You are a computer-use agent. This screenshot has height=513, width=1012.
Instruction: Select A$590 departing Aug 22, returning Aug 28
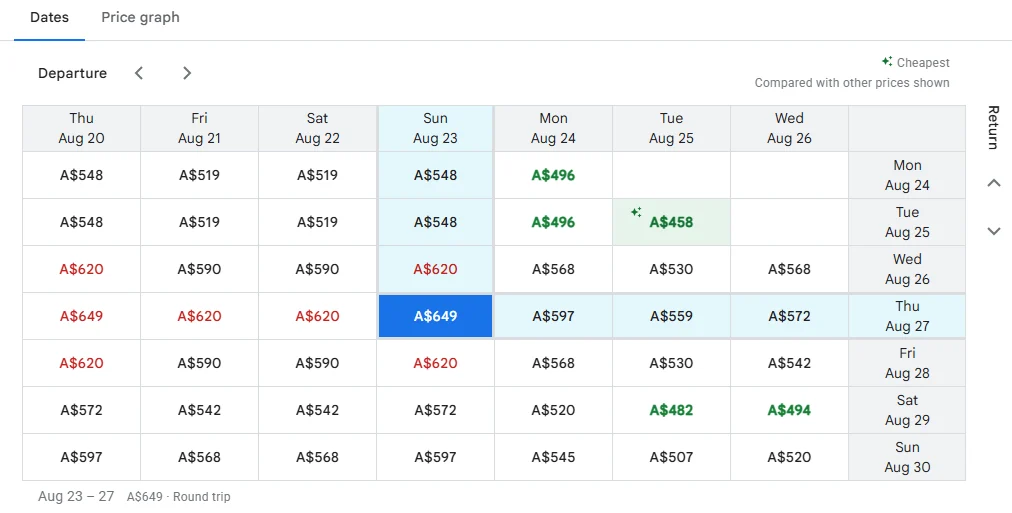pyautogui.click(x=318, y=363)
